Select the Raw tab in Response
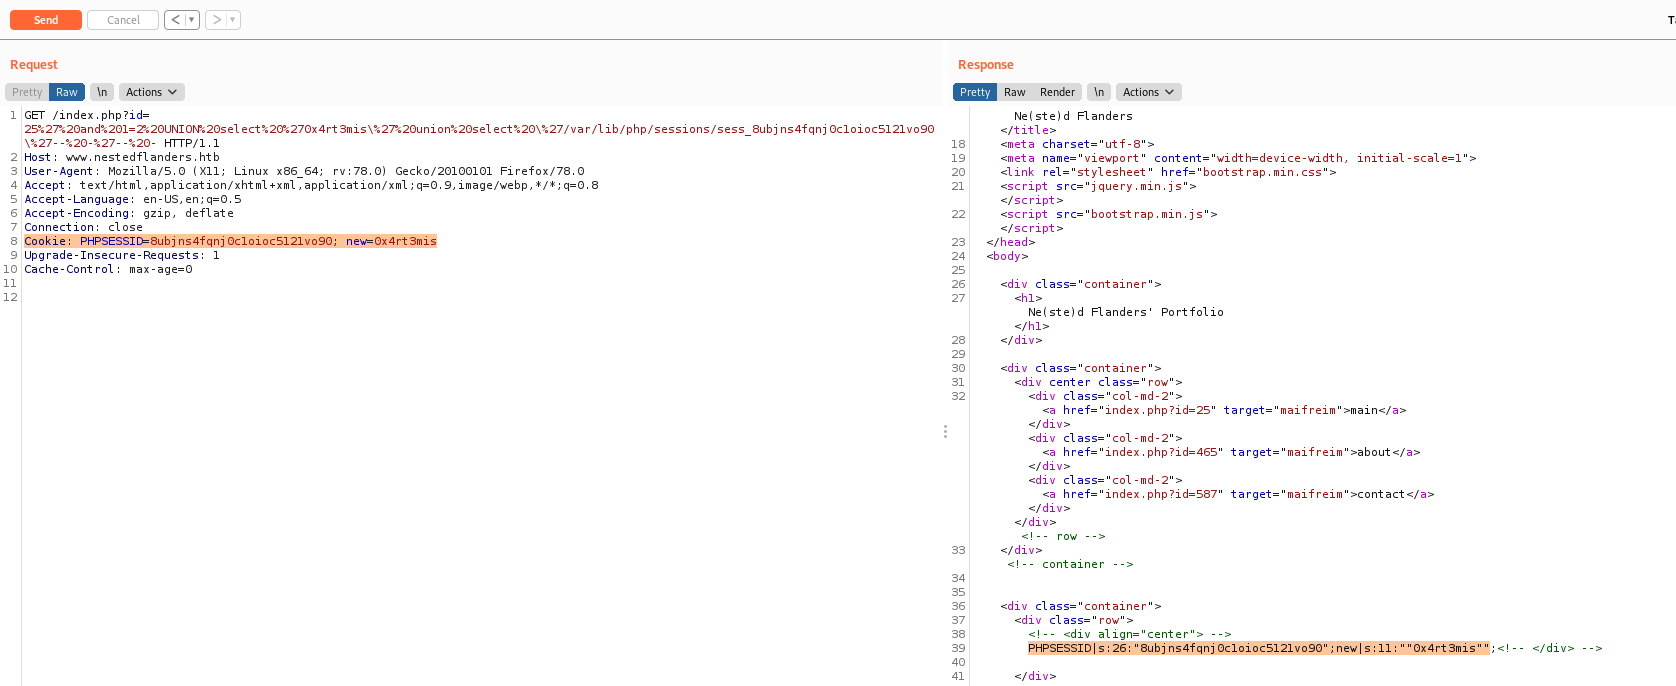Image resolution: width=1676 pixels, height=686 pixels. pos(1015,92)
